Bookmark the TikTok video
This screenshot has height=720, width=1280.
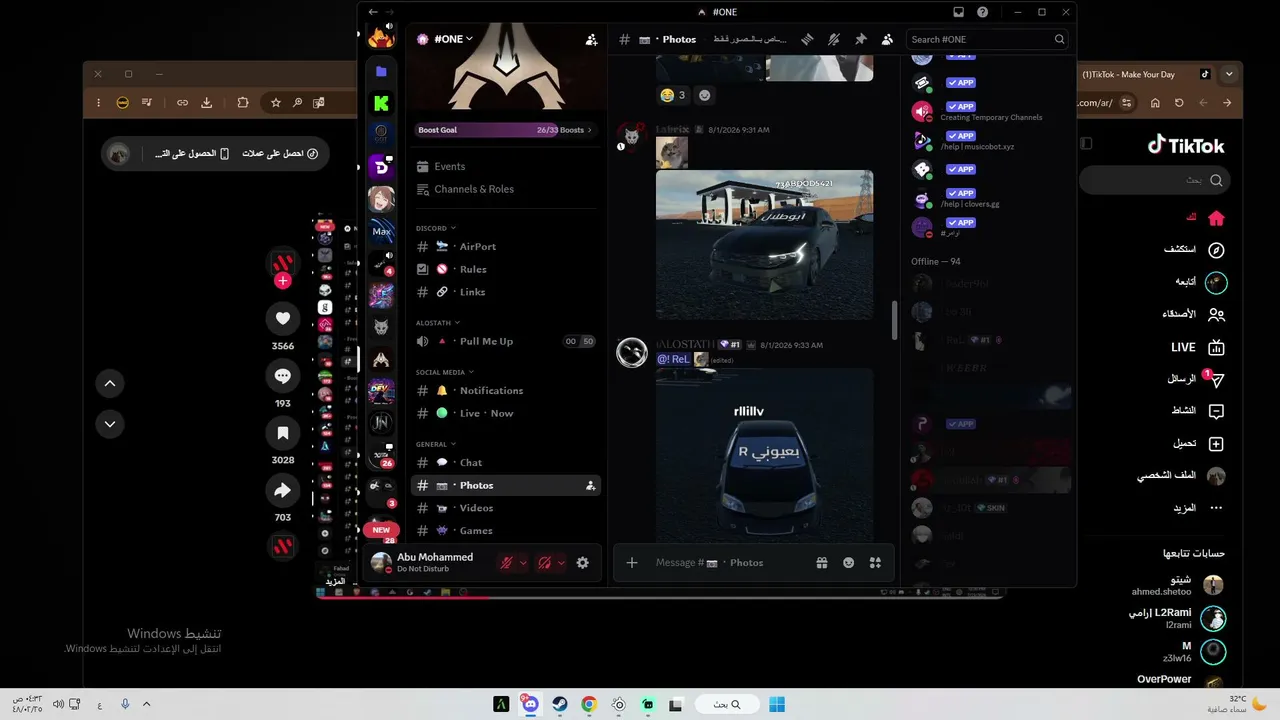point(283,433)
